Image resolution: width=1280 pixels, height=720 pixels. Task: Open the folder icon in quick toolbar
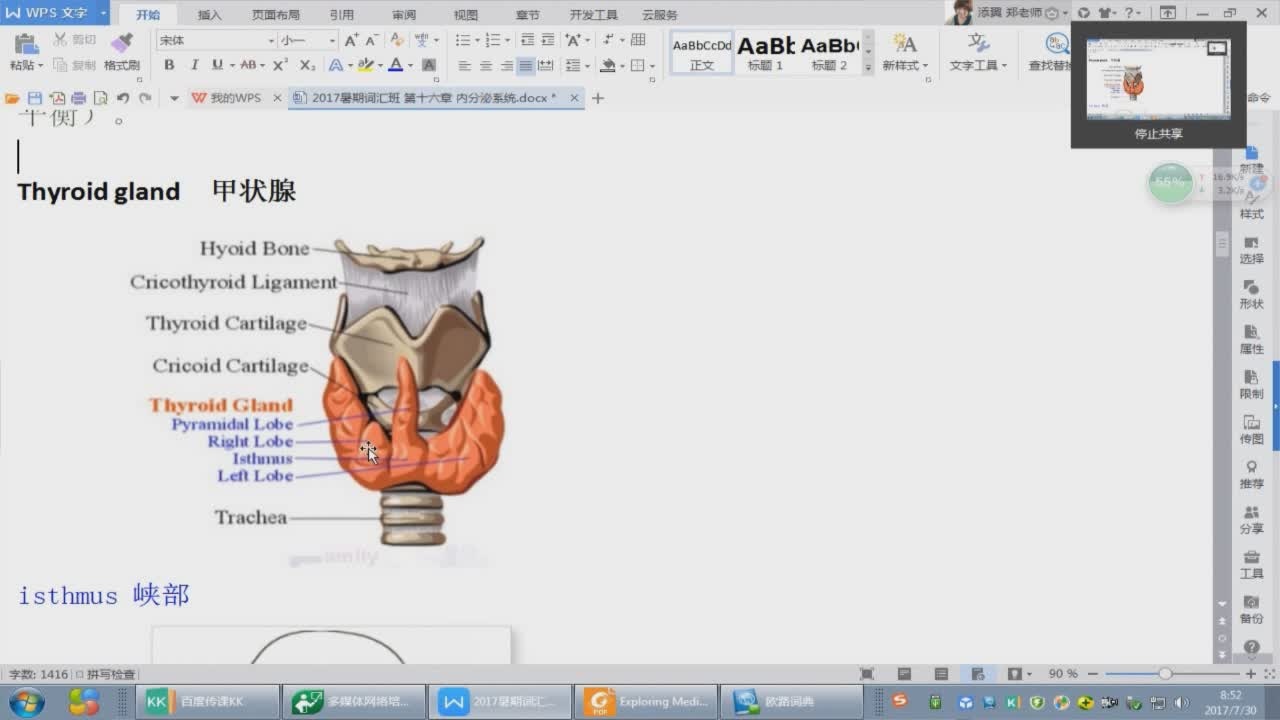pyautogui.click(x=12, y=98)
